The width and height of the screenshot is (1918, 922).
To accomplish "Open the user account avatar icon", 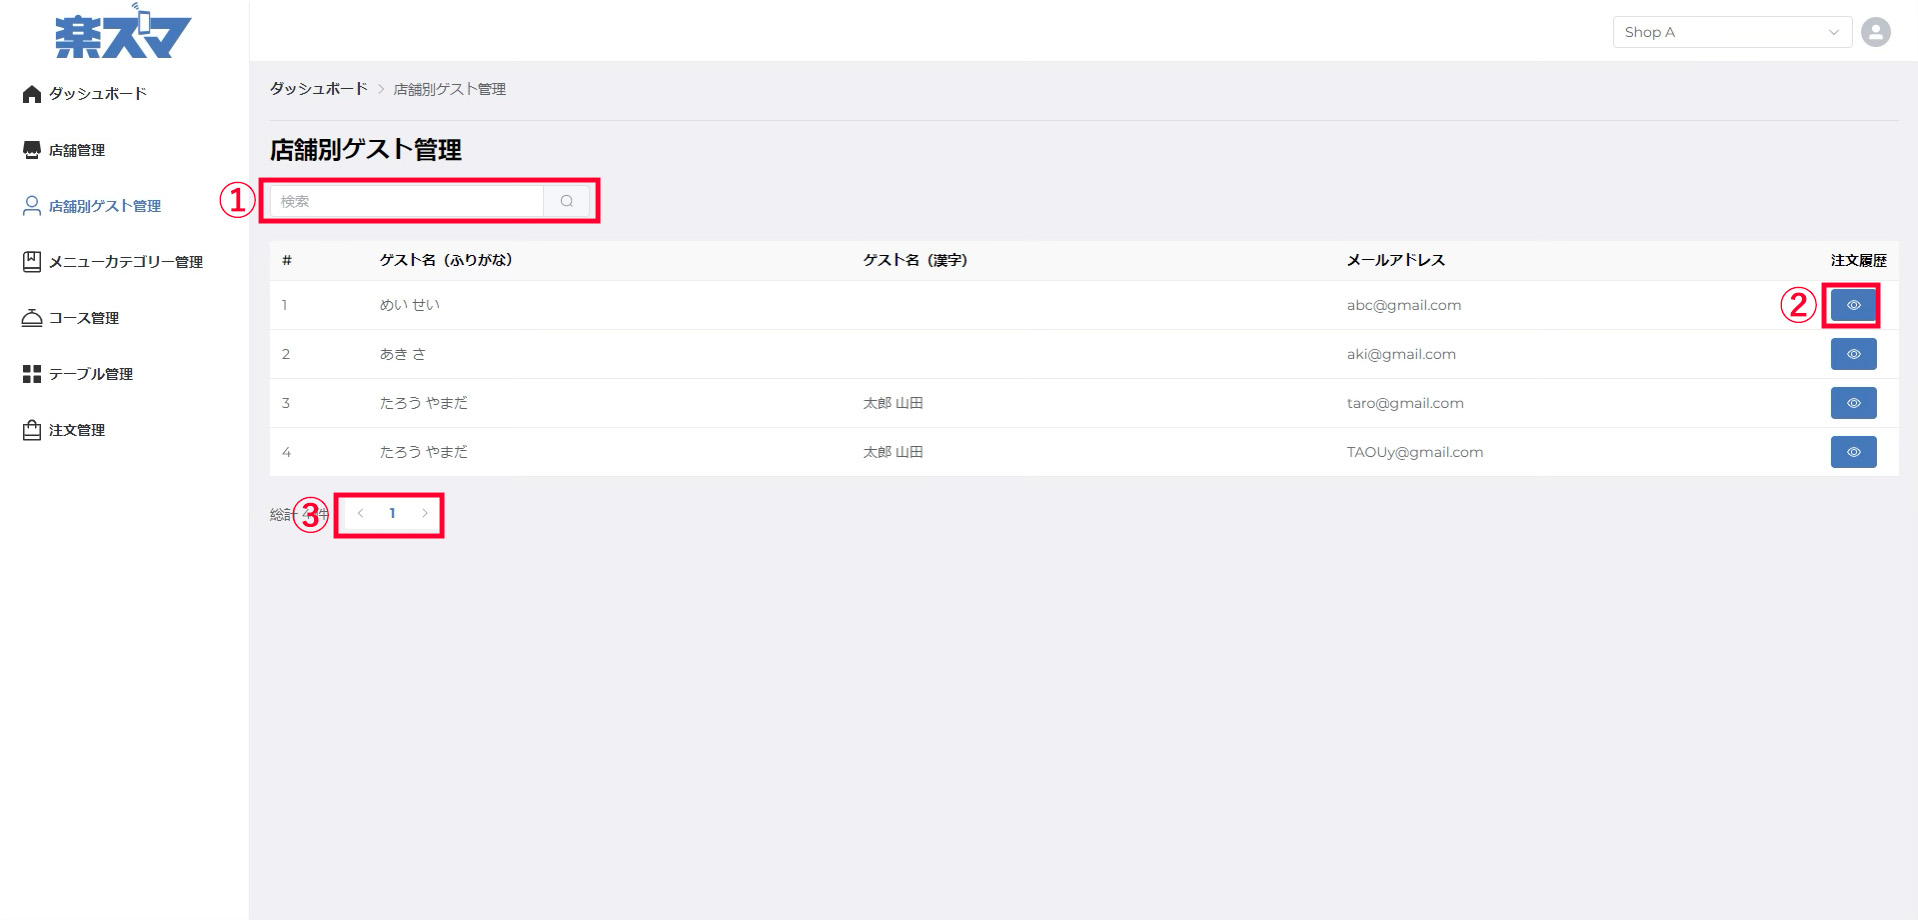I will [1875, 32].
